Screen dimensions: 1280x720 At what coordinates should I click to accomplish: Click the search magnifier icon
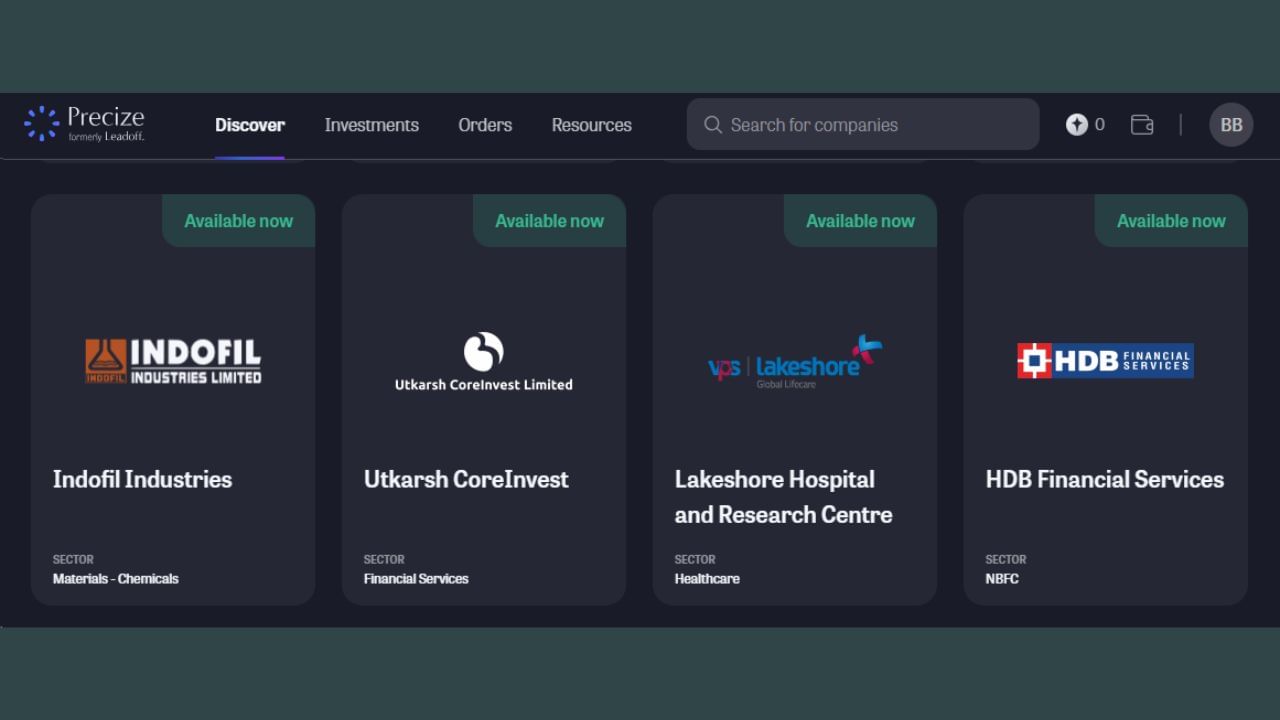coord(713,125)
